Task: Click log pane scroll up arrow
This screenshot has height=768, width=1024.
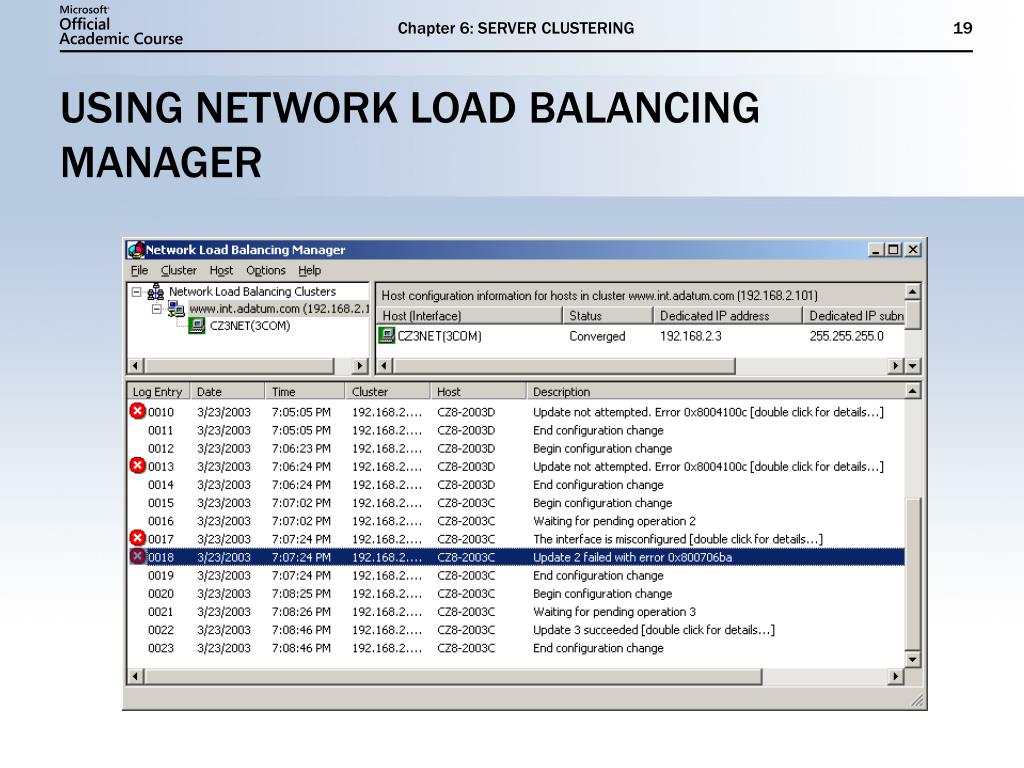Action: click(913, 391)
